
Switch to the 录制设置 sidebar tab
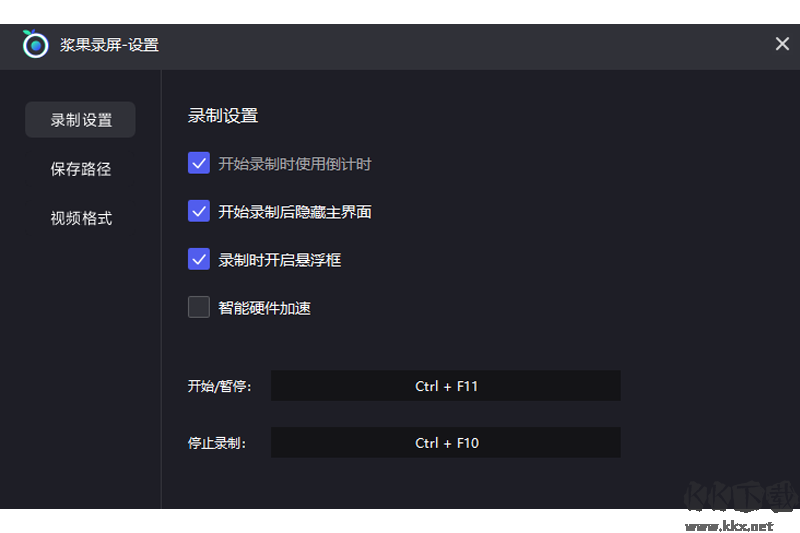pos(81,120)
